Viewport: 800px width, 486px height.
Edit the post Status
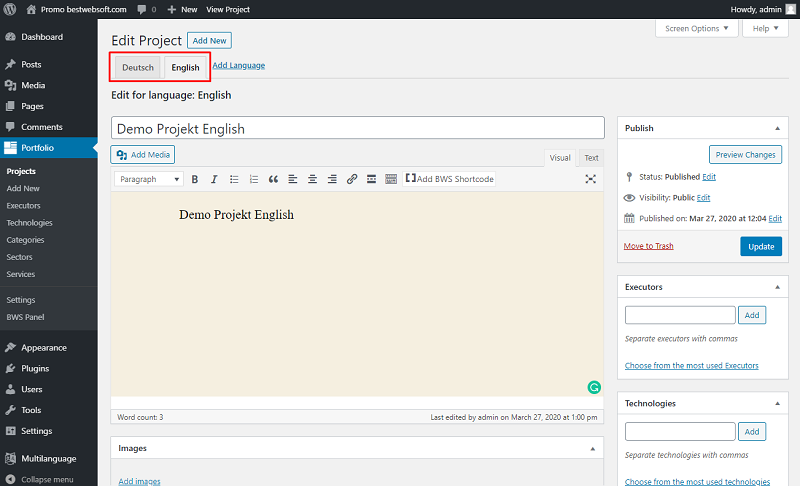click(x=709, y=177)
